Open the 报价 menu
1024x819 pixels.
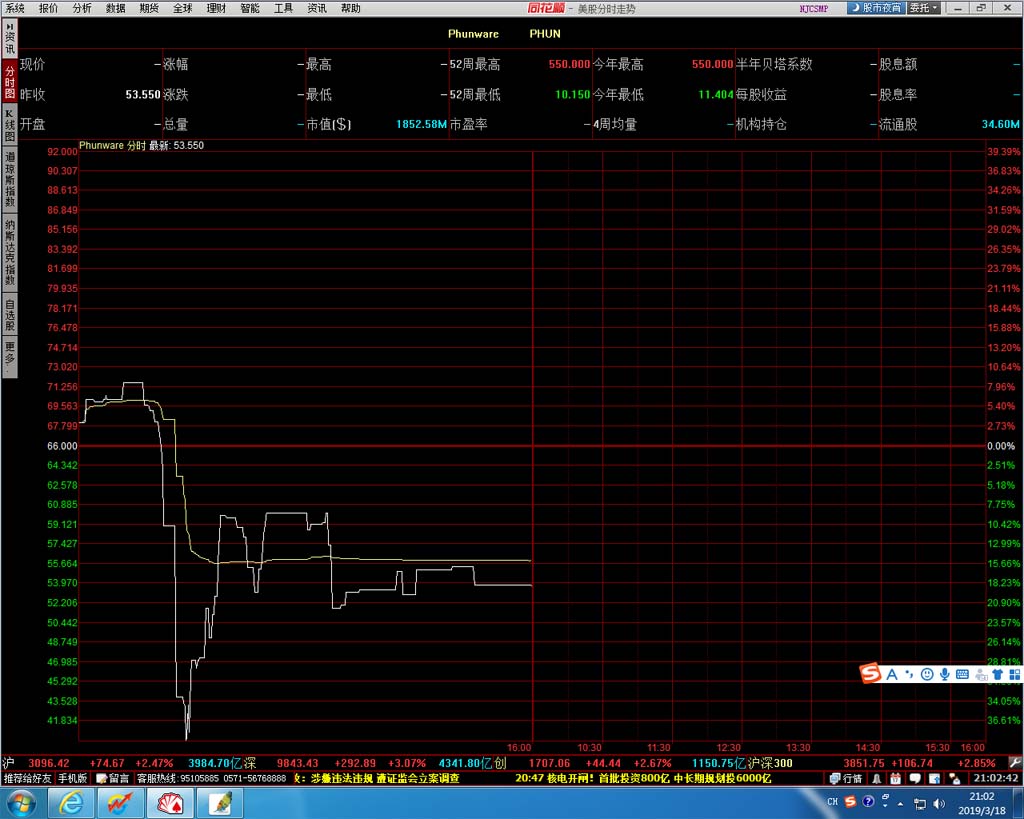point(48,8)
